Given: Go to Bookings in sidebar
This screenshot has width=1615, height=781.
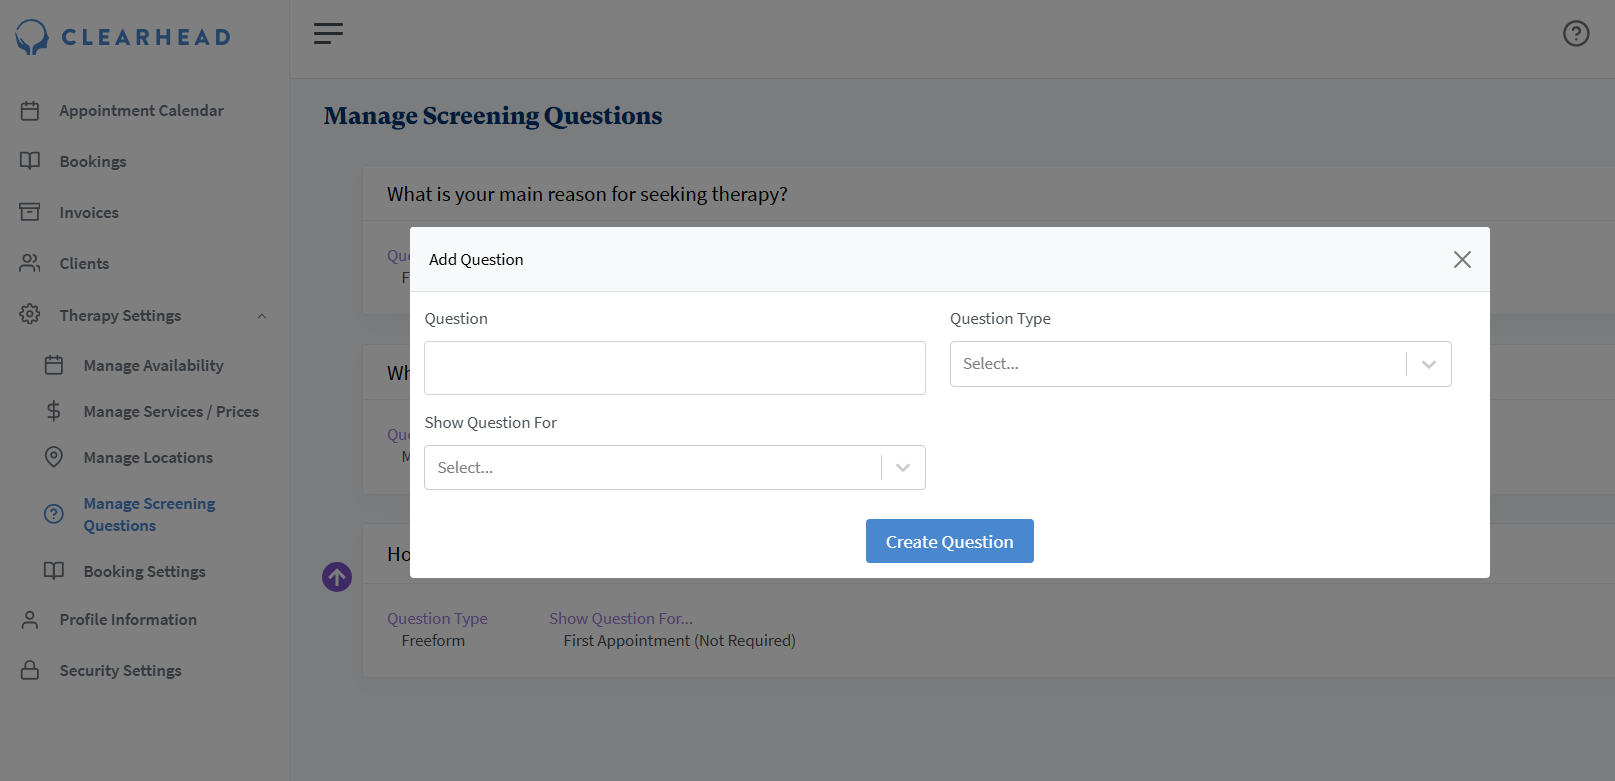Looking at the screenshot, I should pos(93,162).
